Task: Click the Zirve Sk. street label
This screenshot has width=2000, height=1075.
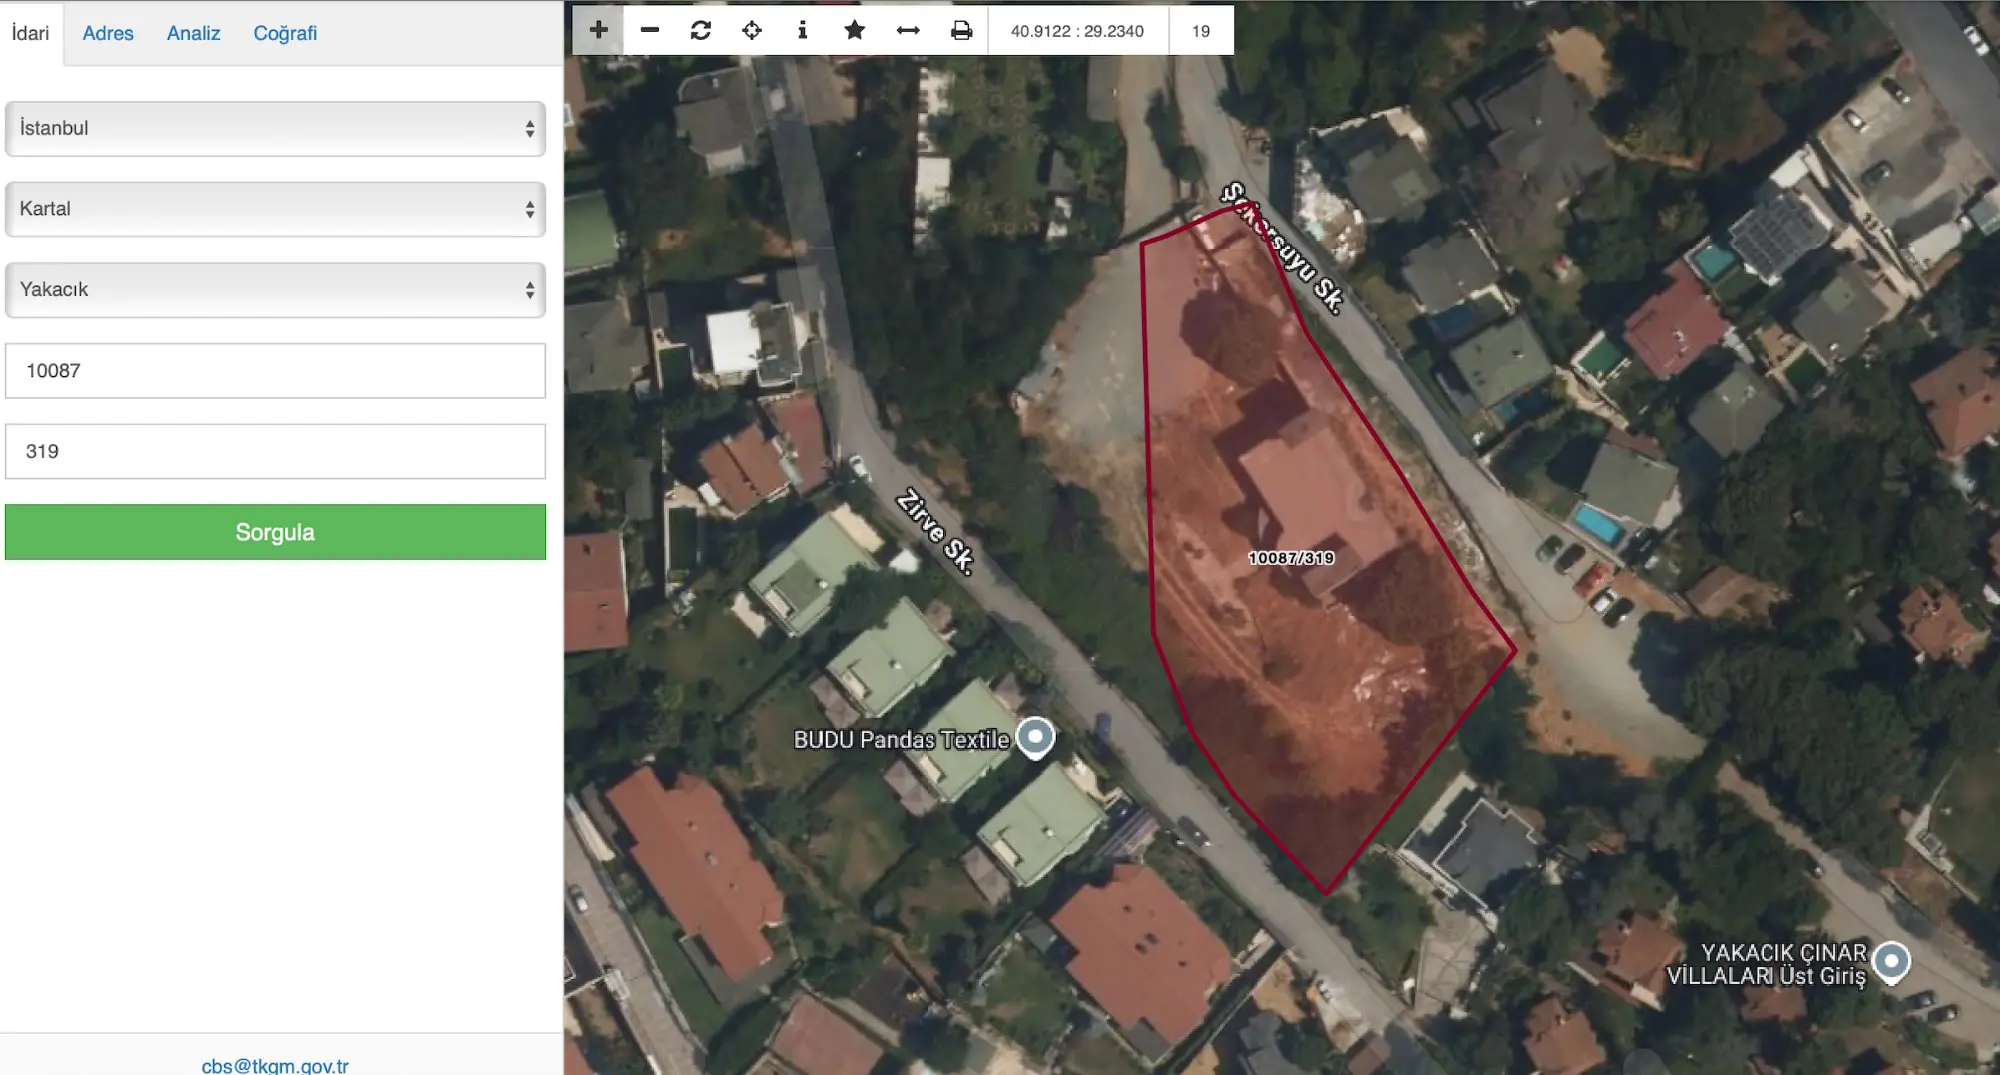Action: 935,531
